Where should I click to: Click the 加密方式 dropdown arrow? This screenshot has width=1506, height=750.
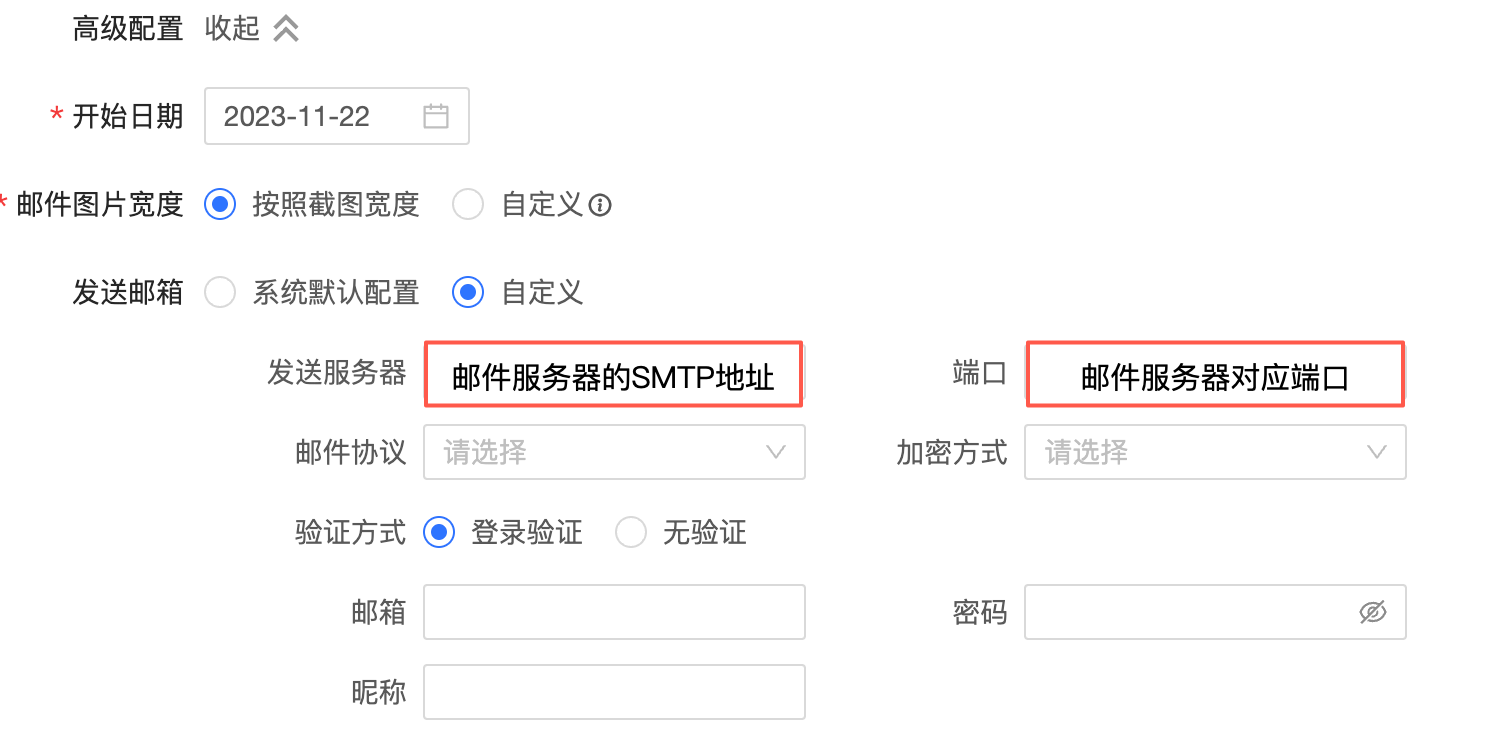1376,452
